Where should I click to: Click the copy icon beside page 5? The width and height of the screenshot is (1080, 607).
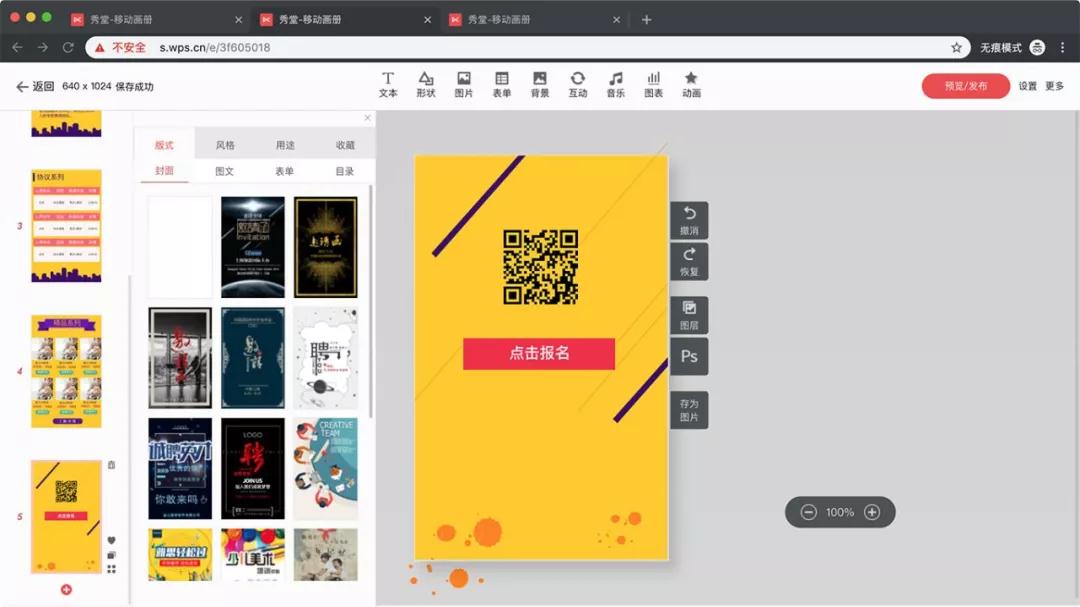click(111, 555)
